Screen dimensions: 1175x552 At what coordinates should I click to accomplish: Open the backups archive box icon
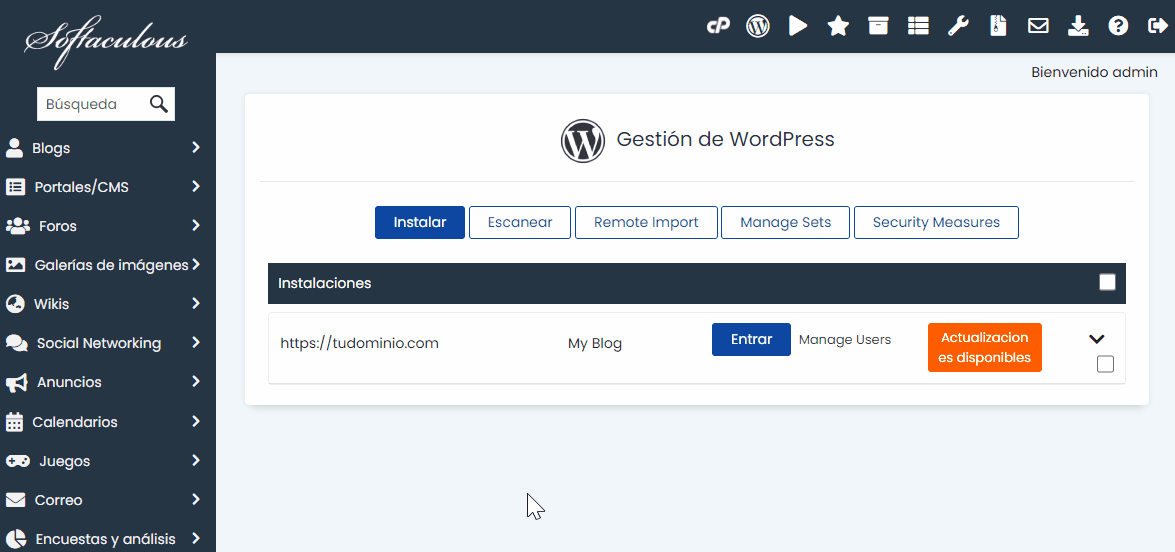(x=878, y=26)
